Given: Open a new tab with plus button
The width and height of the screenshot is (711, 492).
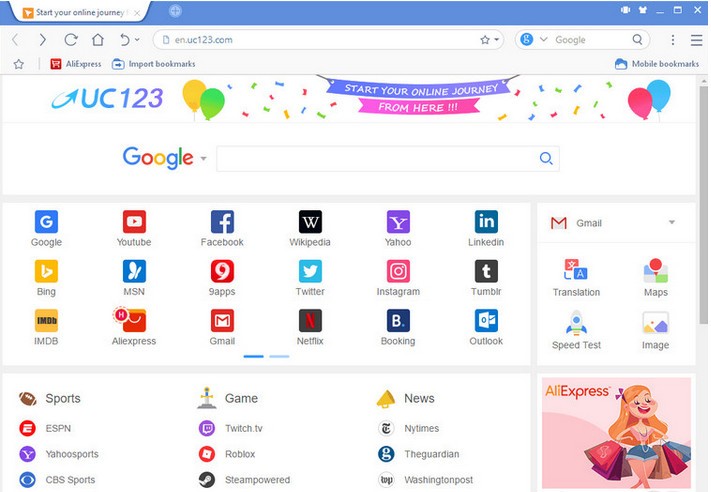Looking at the screenshot, I should click(175, 11).
